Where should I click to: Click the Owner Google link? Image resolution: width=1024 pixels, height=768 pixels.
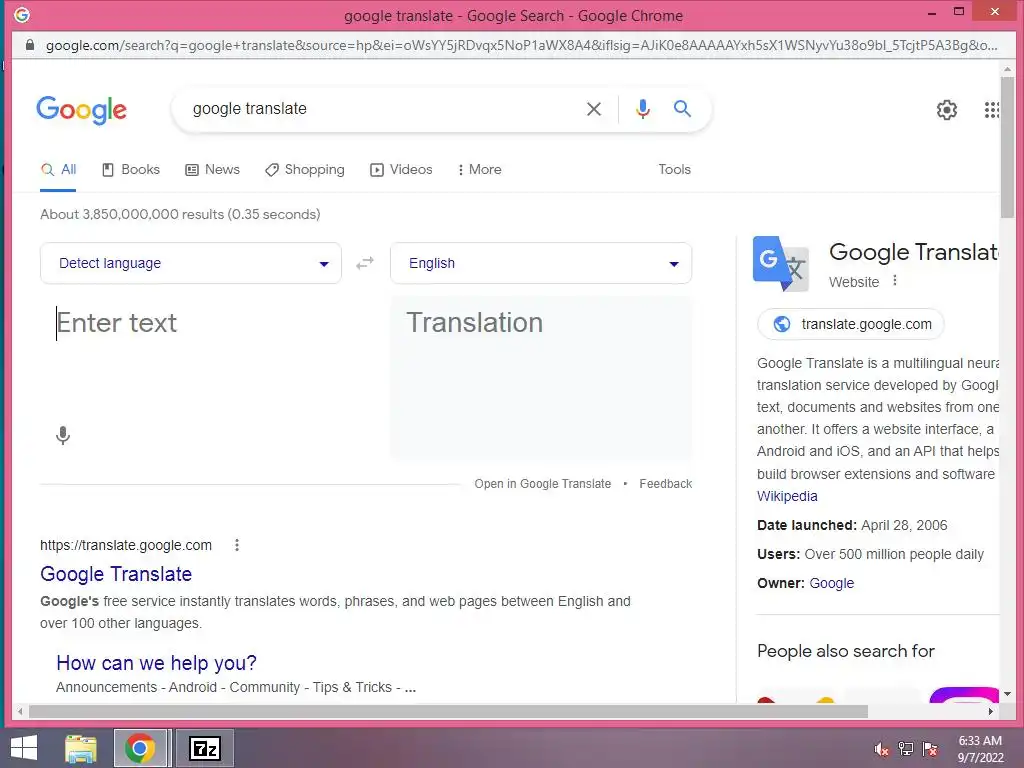(831, 583)
